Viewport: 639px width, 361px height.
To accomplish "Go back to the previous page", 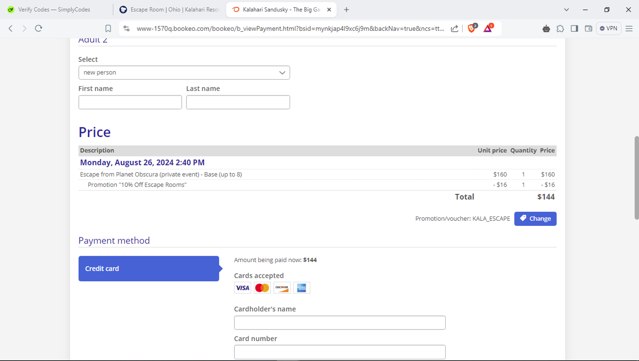I will 11,29.
